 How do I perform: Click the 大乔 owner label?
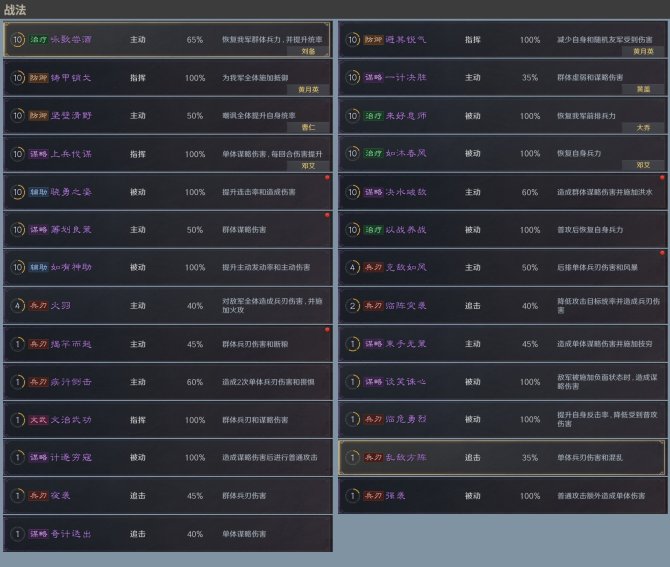643,127
